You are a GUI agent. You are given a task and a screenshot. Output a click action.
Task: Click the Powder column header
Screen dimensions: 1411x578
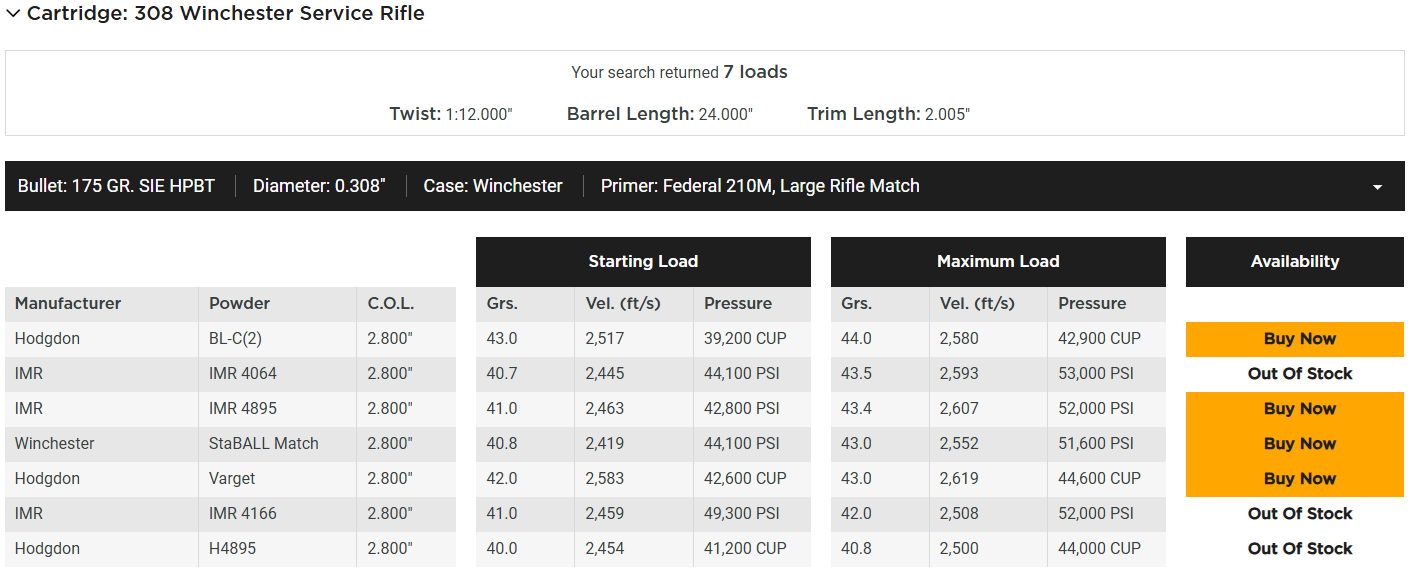tap(240, 304)
